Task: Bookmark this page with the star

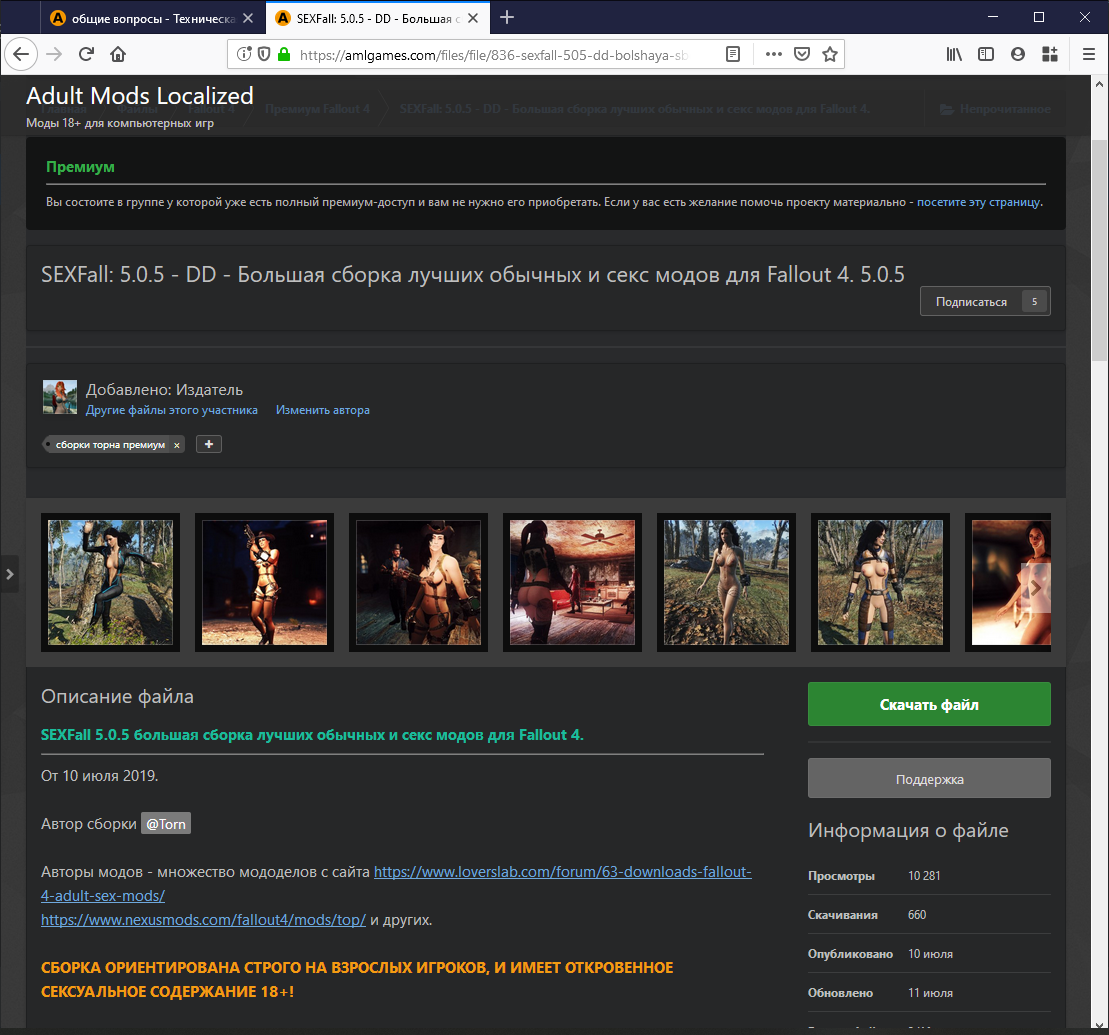Action: pos(829,54)
